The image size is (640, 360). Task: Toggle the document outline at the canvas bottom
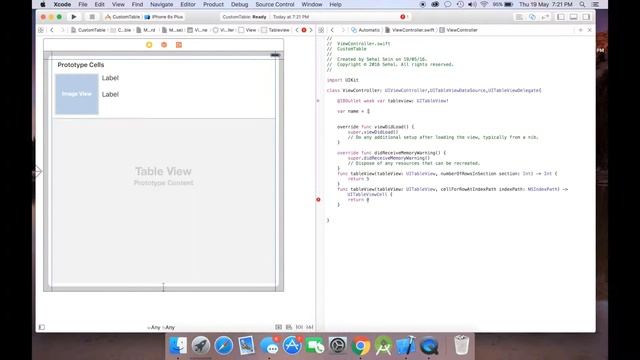coord(42,327)
